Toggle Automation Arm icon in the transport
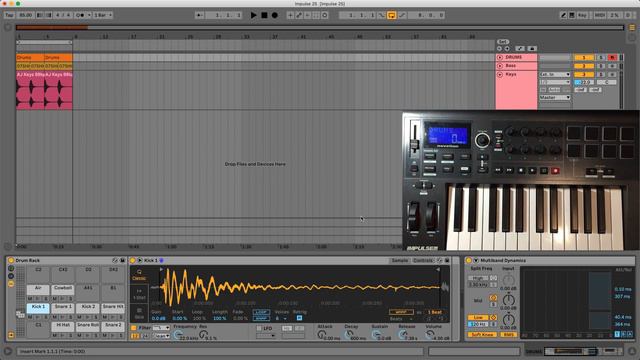Image resolution: width=640 pixels, height=360 pixels. click(x=299, y=15)
